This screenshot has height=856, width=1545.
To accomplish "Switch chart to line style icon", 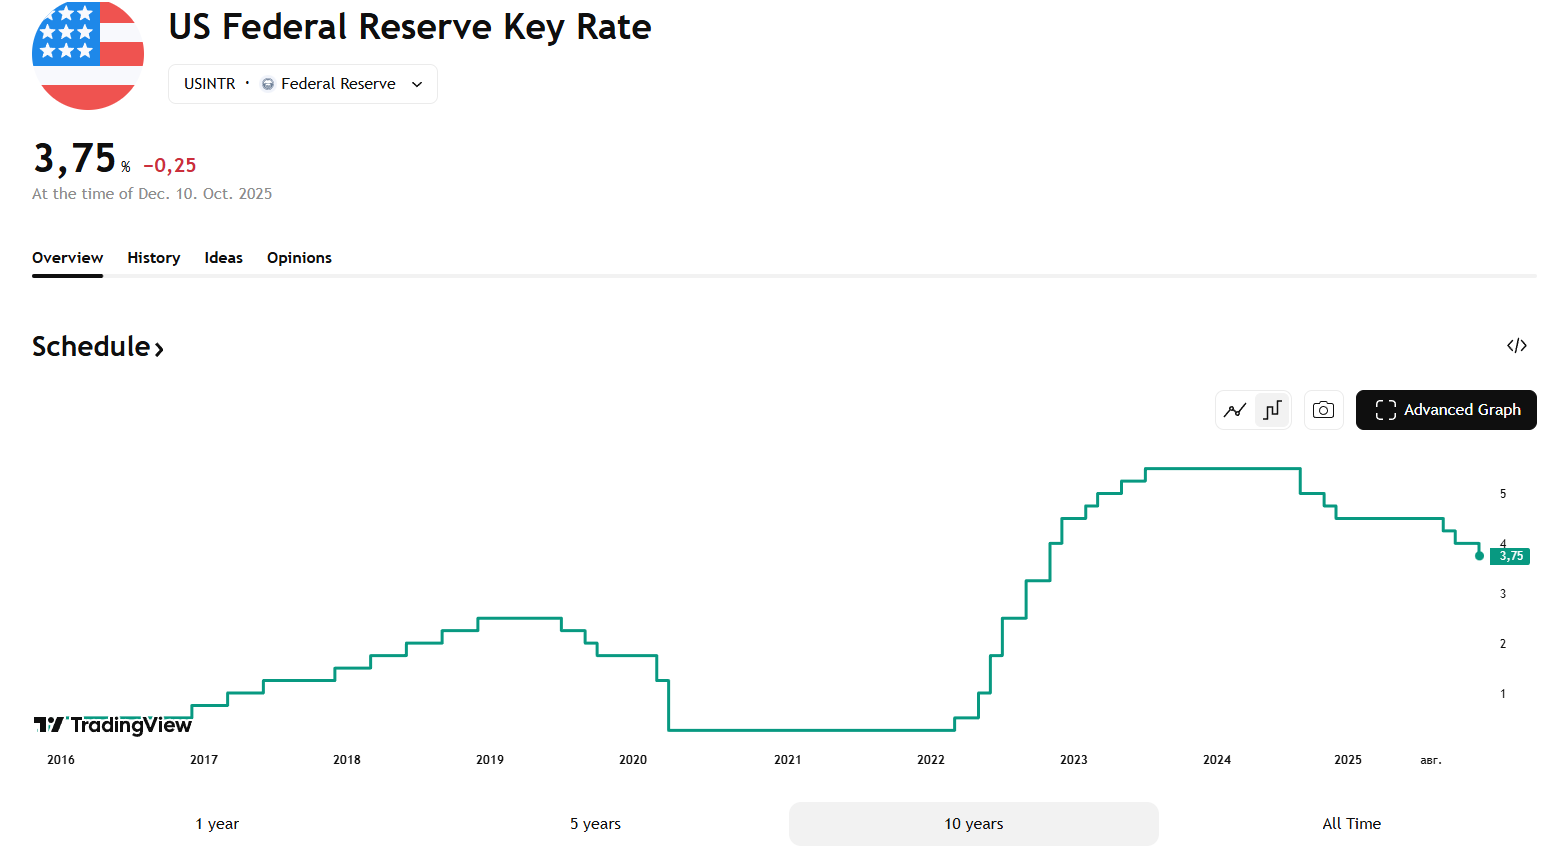I will click(1235, 410).
